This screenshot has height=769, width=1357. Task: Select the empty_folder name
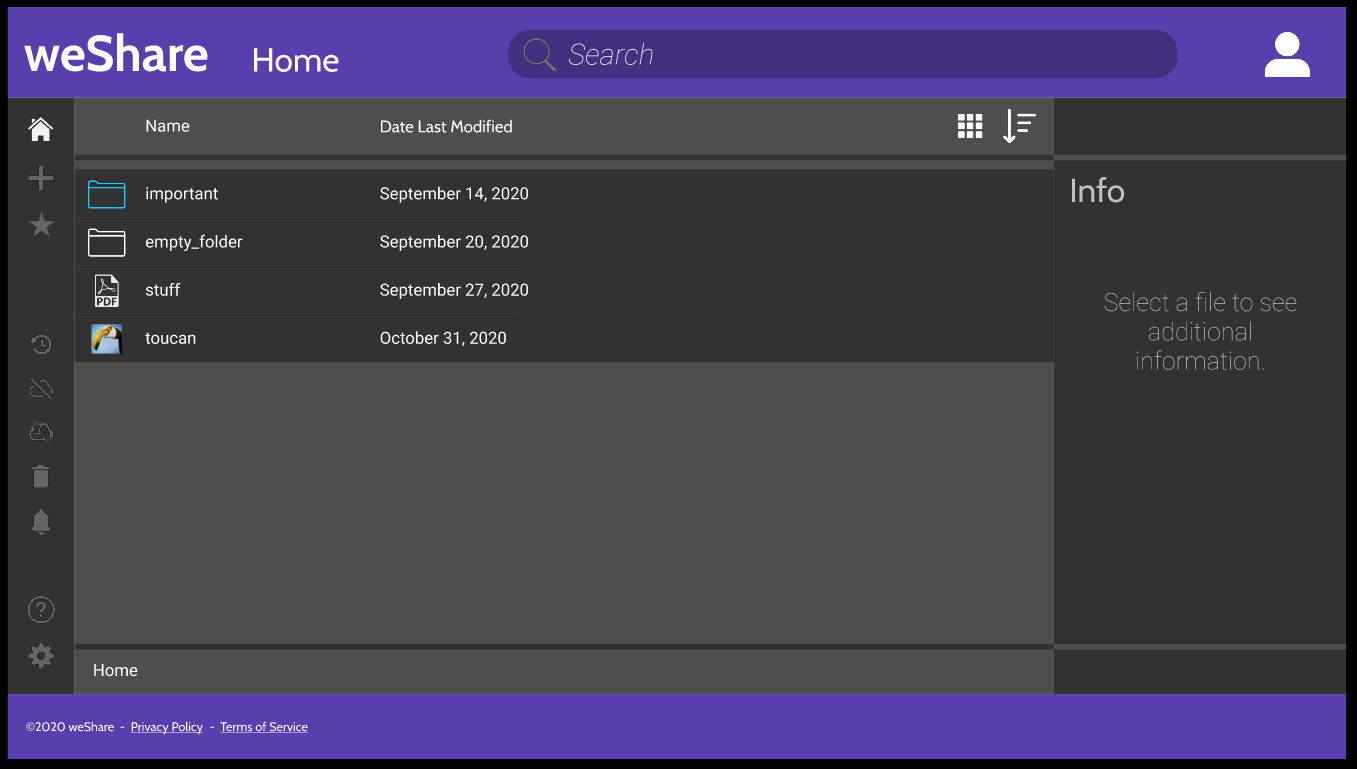pyautogui.click(x=194, y=242)
